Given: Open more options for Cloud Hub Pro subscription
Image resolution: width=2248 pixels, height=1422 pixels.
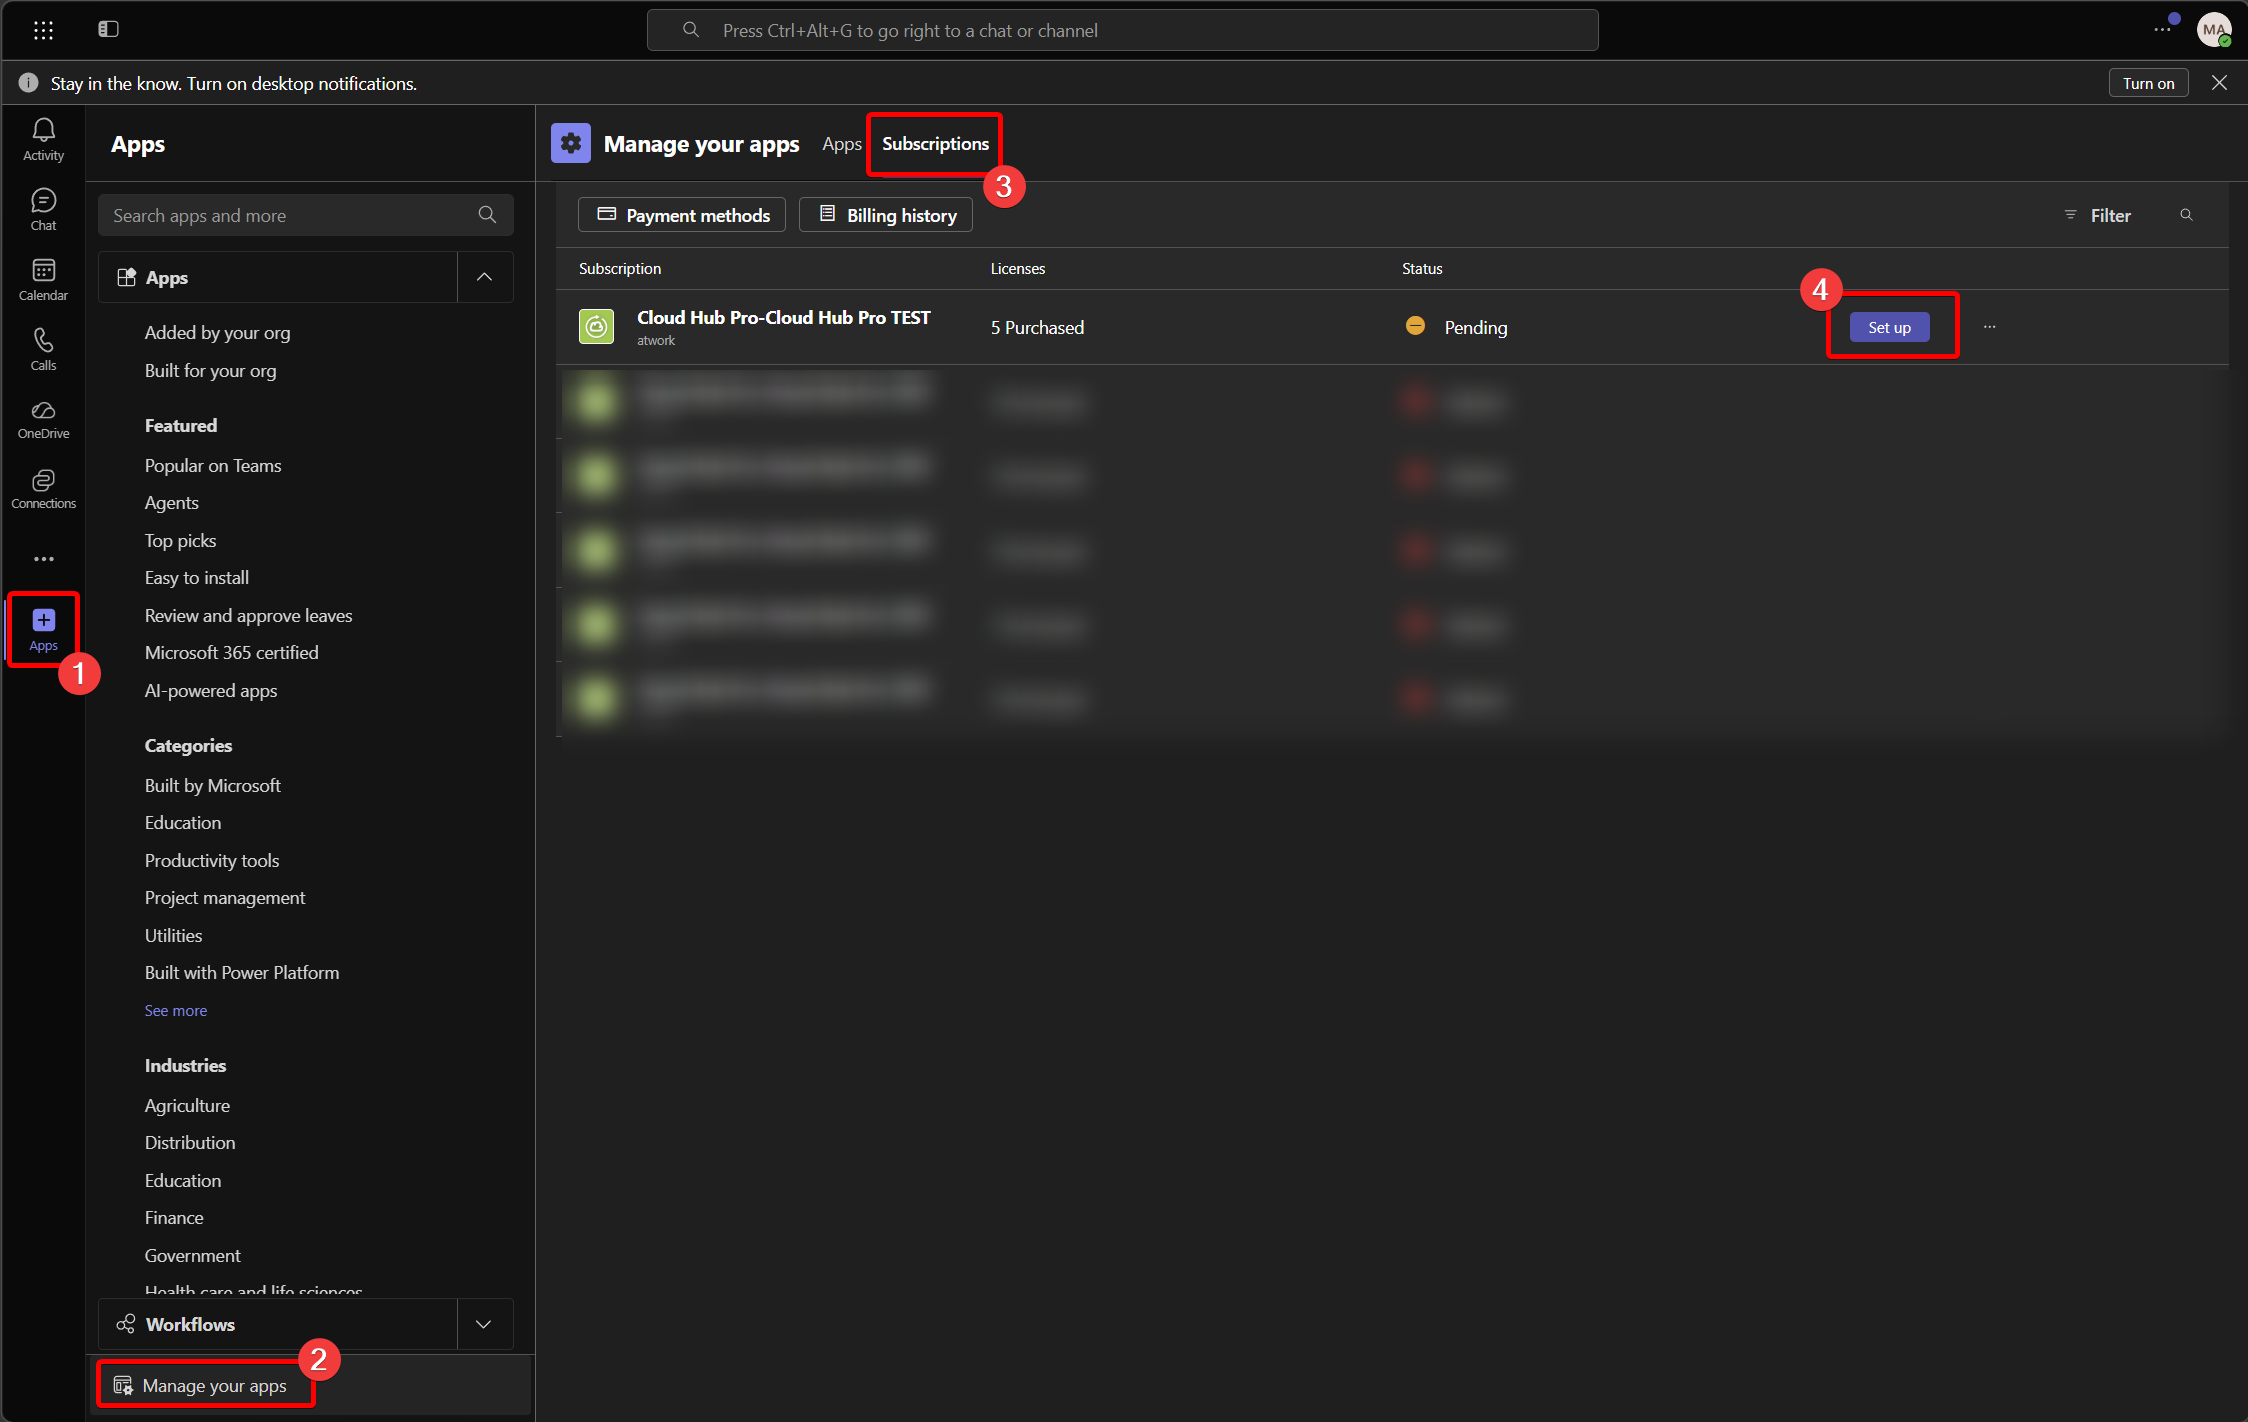Looking at the screenshot, I should pos(1989,327).
